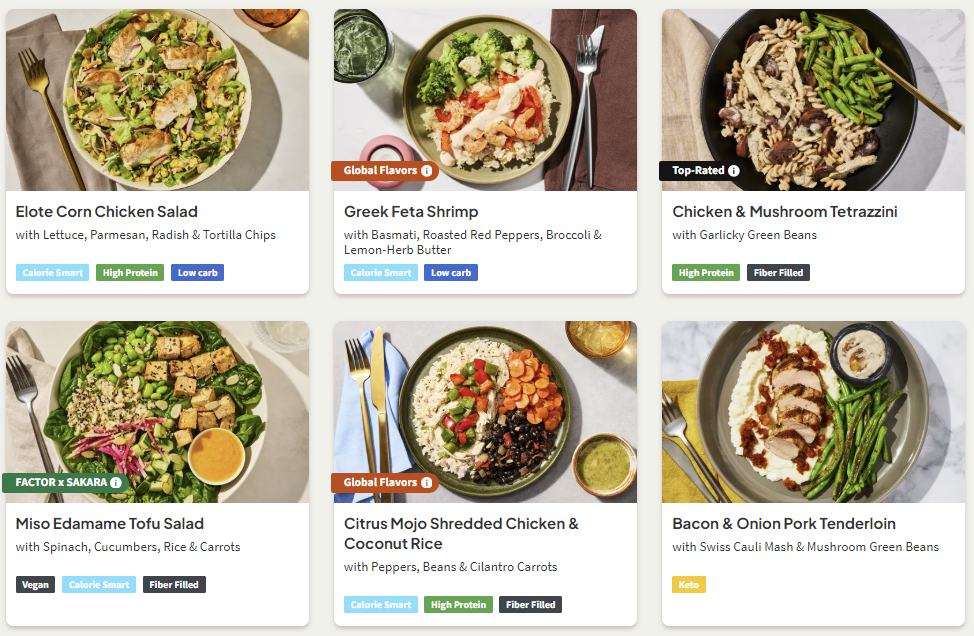Open Greek Feta Shrimp meal title
This screenshot has height=636, width=974.
411,212
